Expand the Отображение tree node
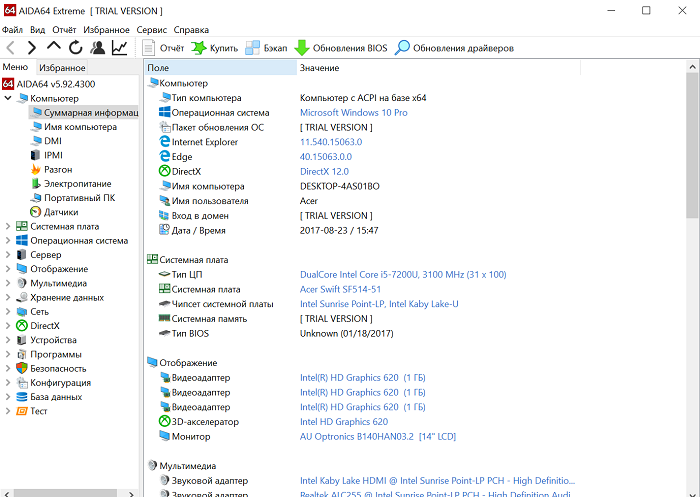Screen dimensions: 700x497 [8, 269]
